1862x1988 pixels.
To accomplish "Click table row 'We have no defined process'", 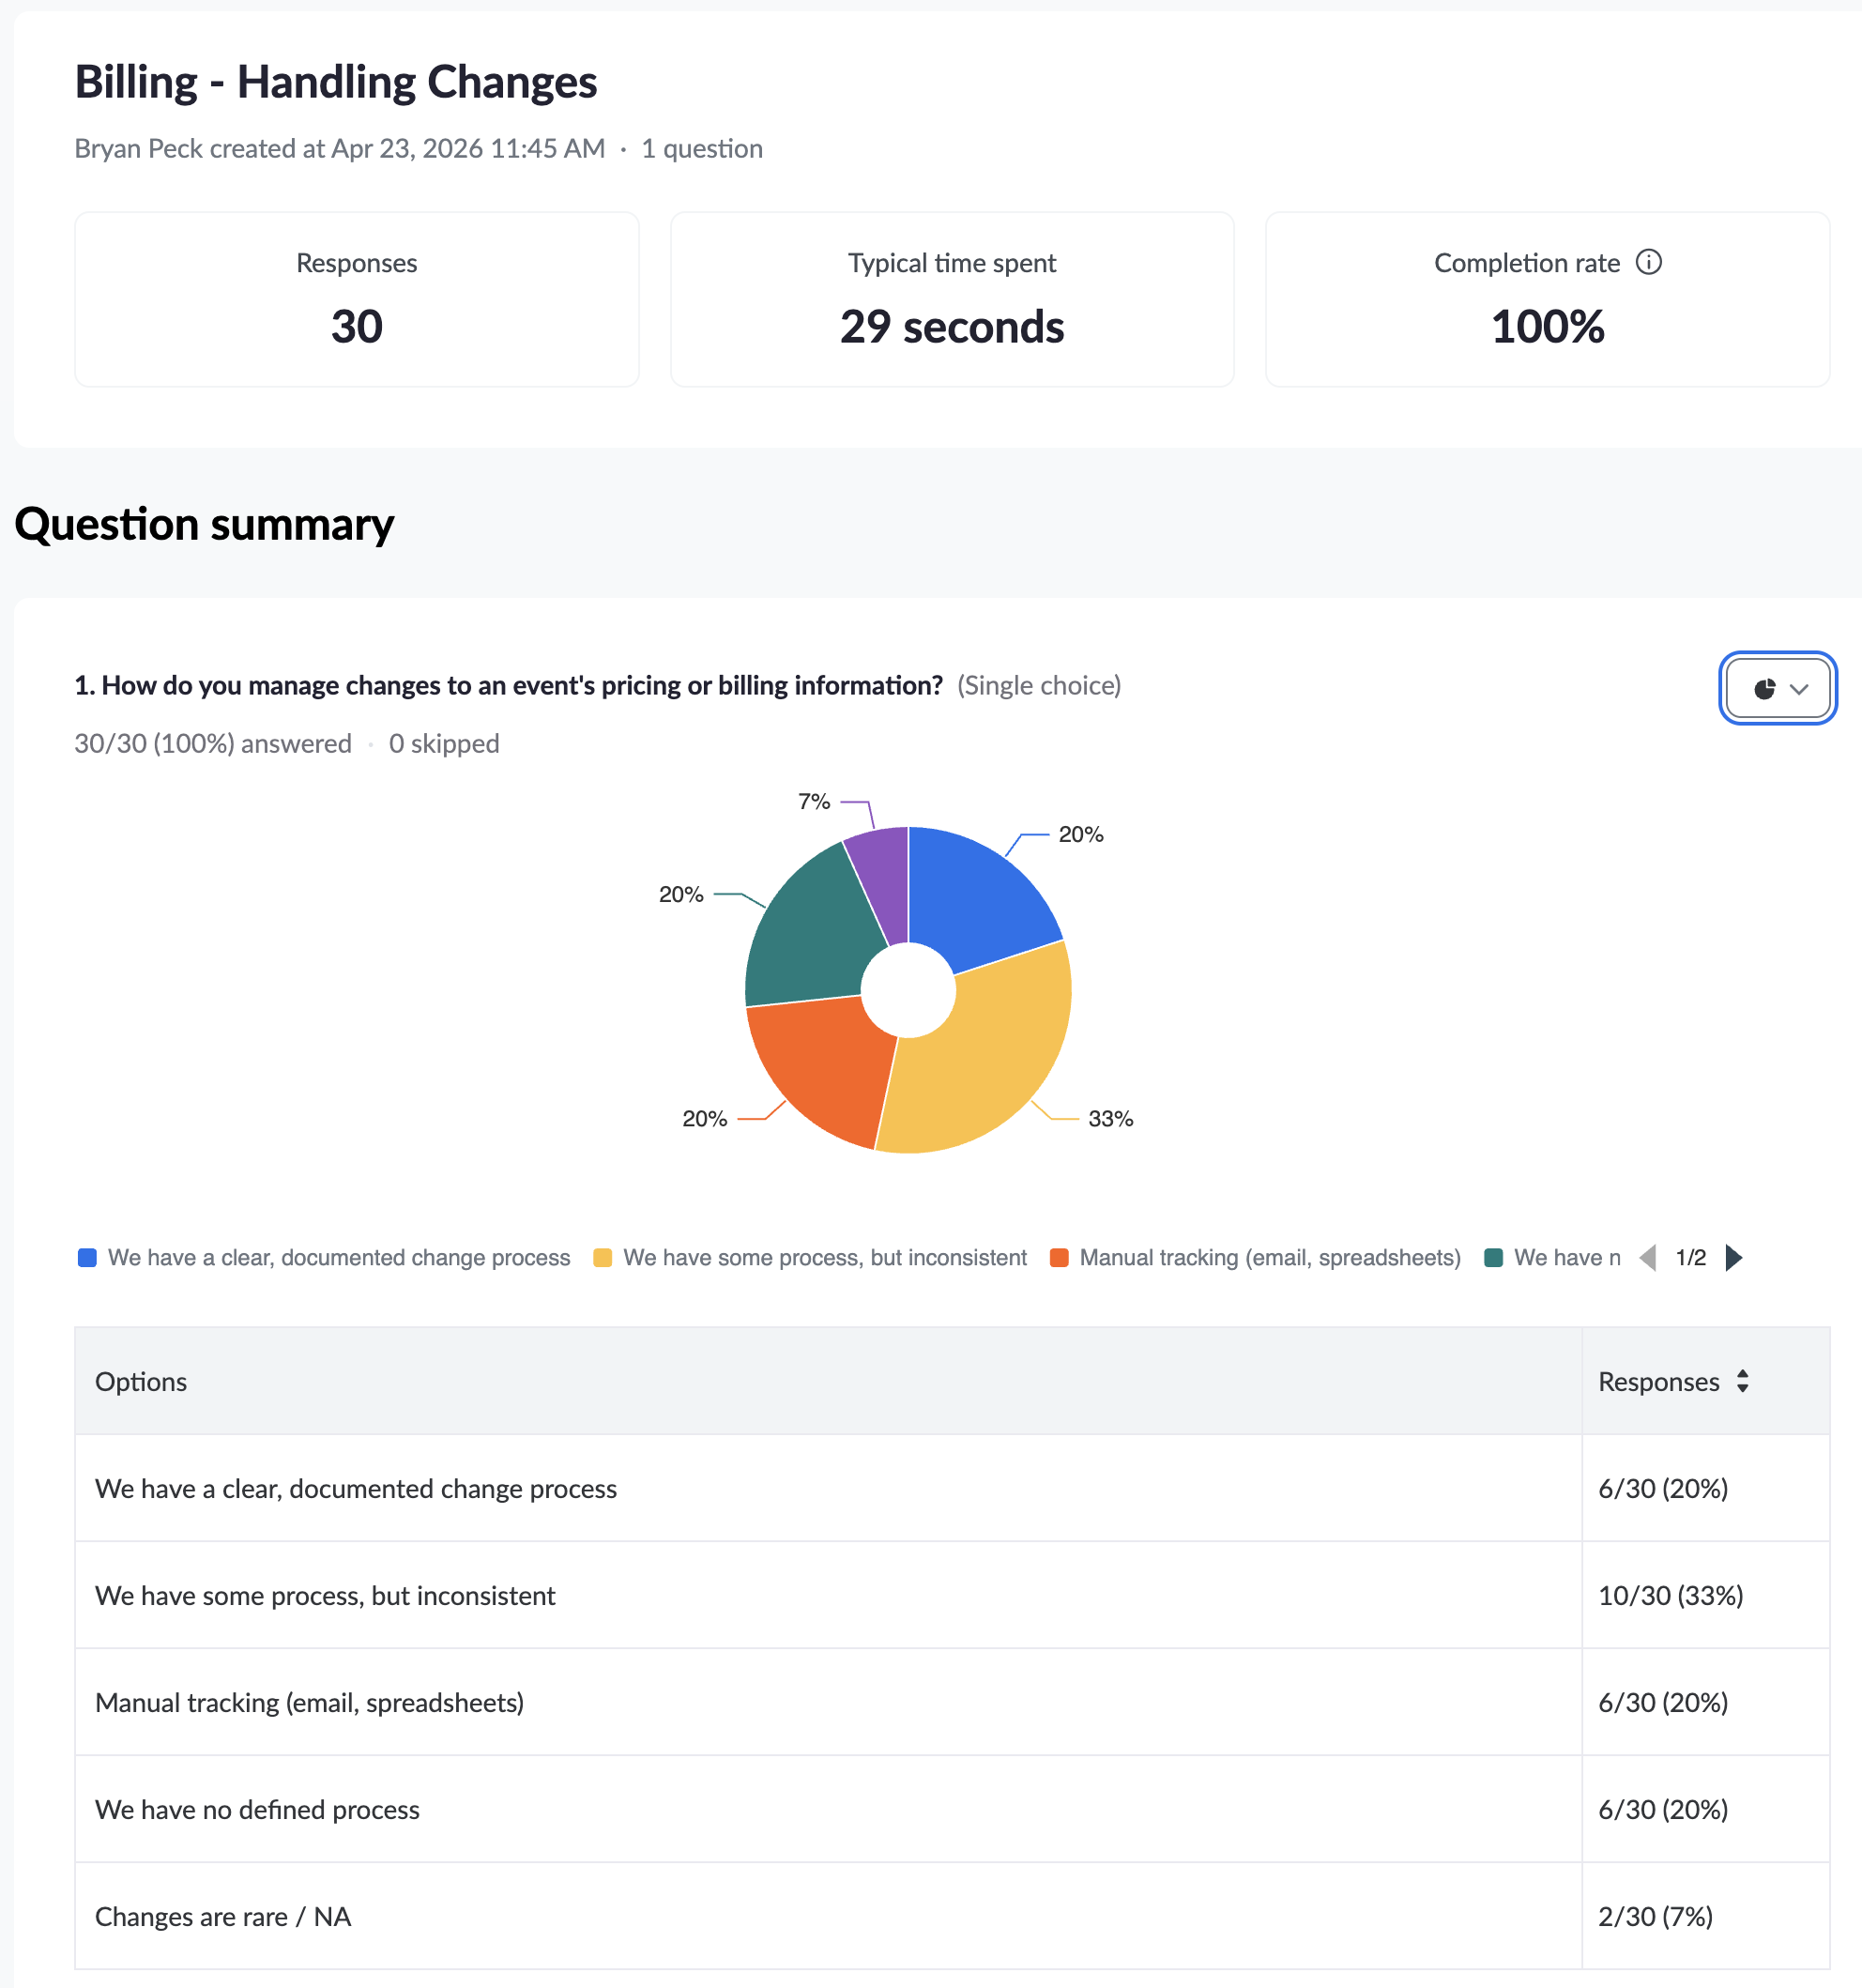I will pyautogui.click(x=952, y=1809).
